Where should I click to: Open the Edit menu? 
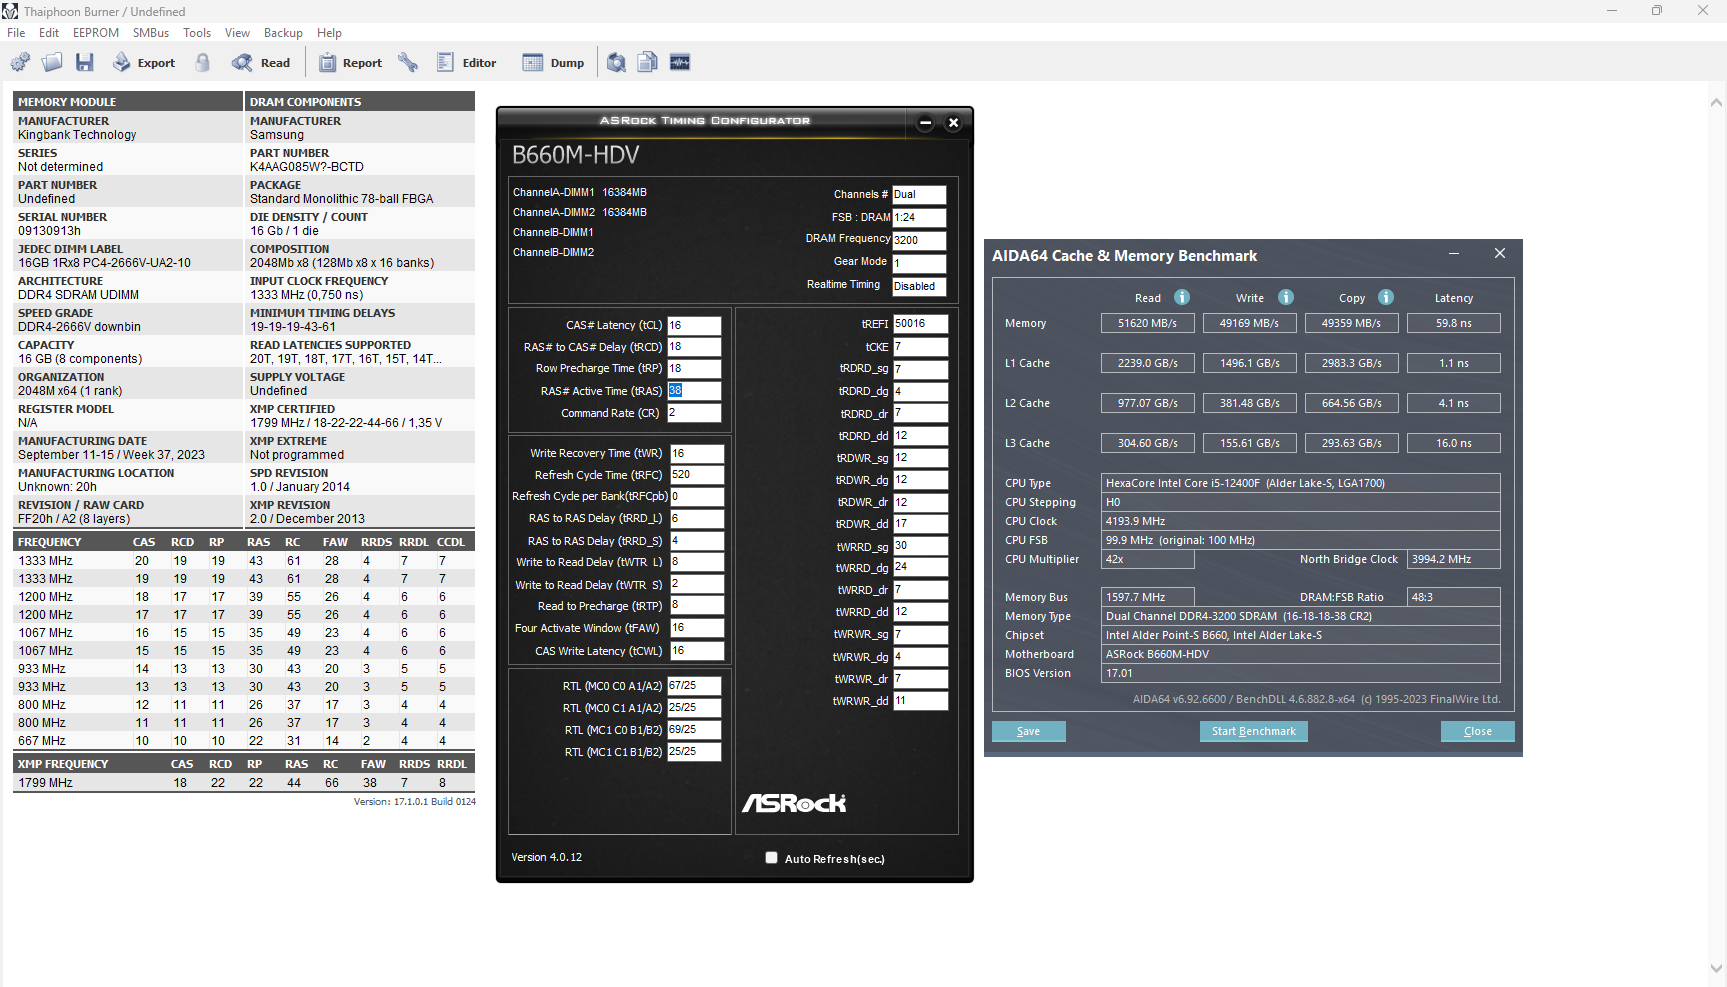tap(49, 33)
